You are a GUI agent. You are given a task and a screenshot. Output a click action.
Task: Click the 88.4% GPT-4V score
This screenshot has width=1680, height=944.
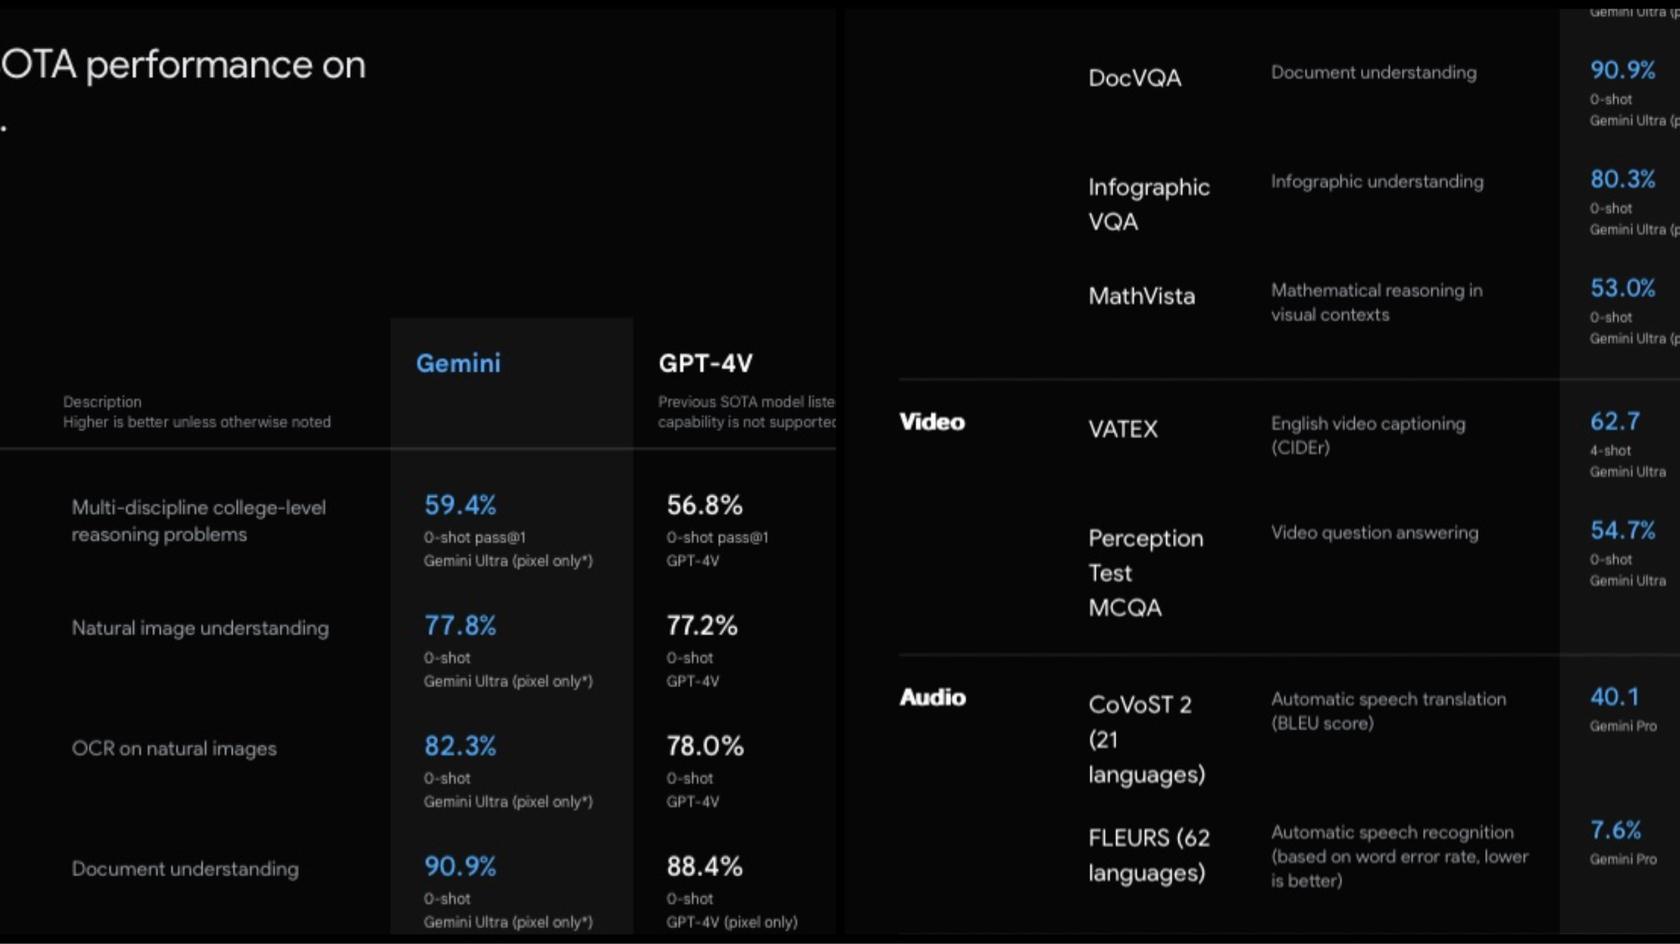pos(705,866)
